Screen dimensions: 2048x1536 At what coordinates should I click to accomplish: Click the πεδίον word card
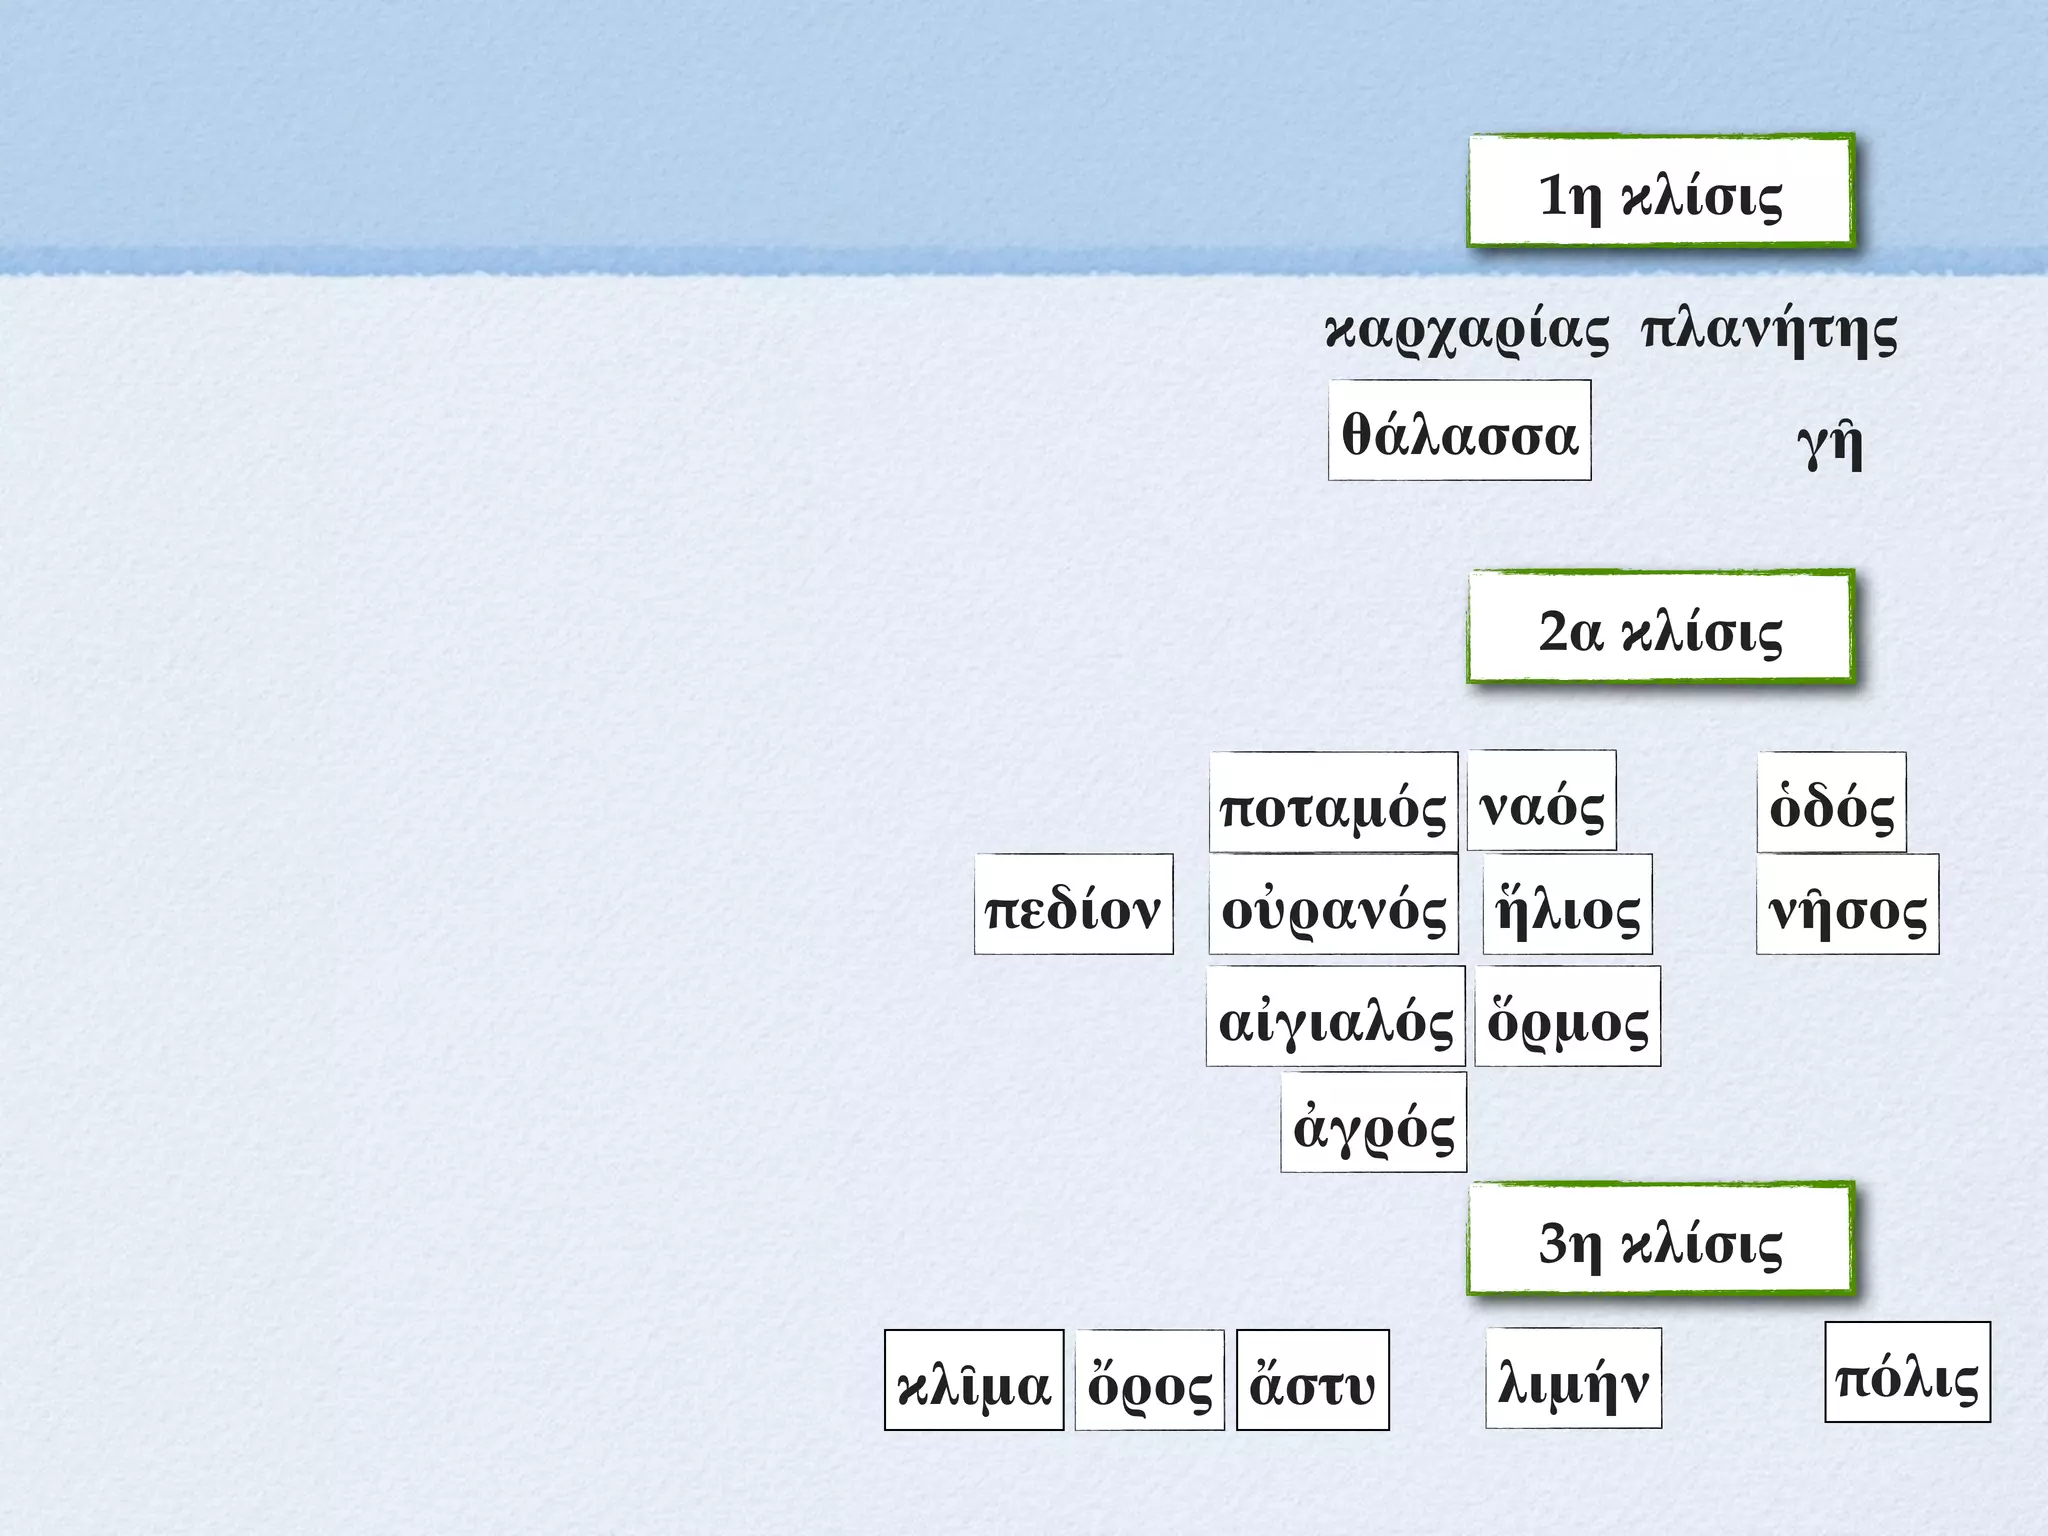pos(1073,904)
